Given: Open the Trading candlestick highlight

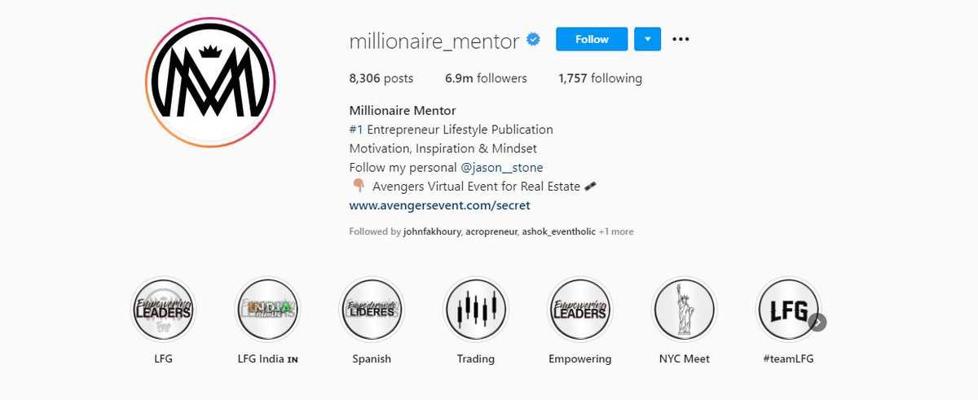Looking at the screenshot, I should coord(476,310).
